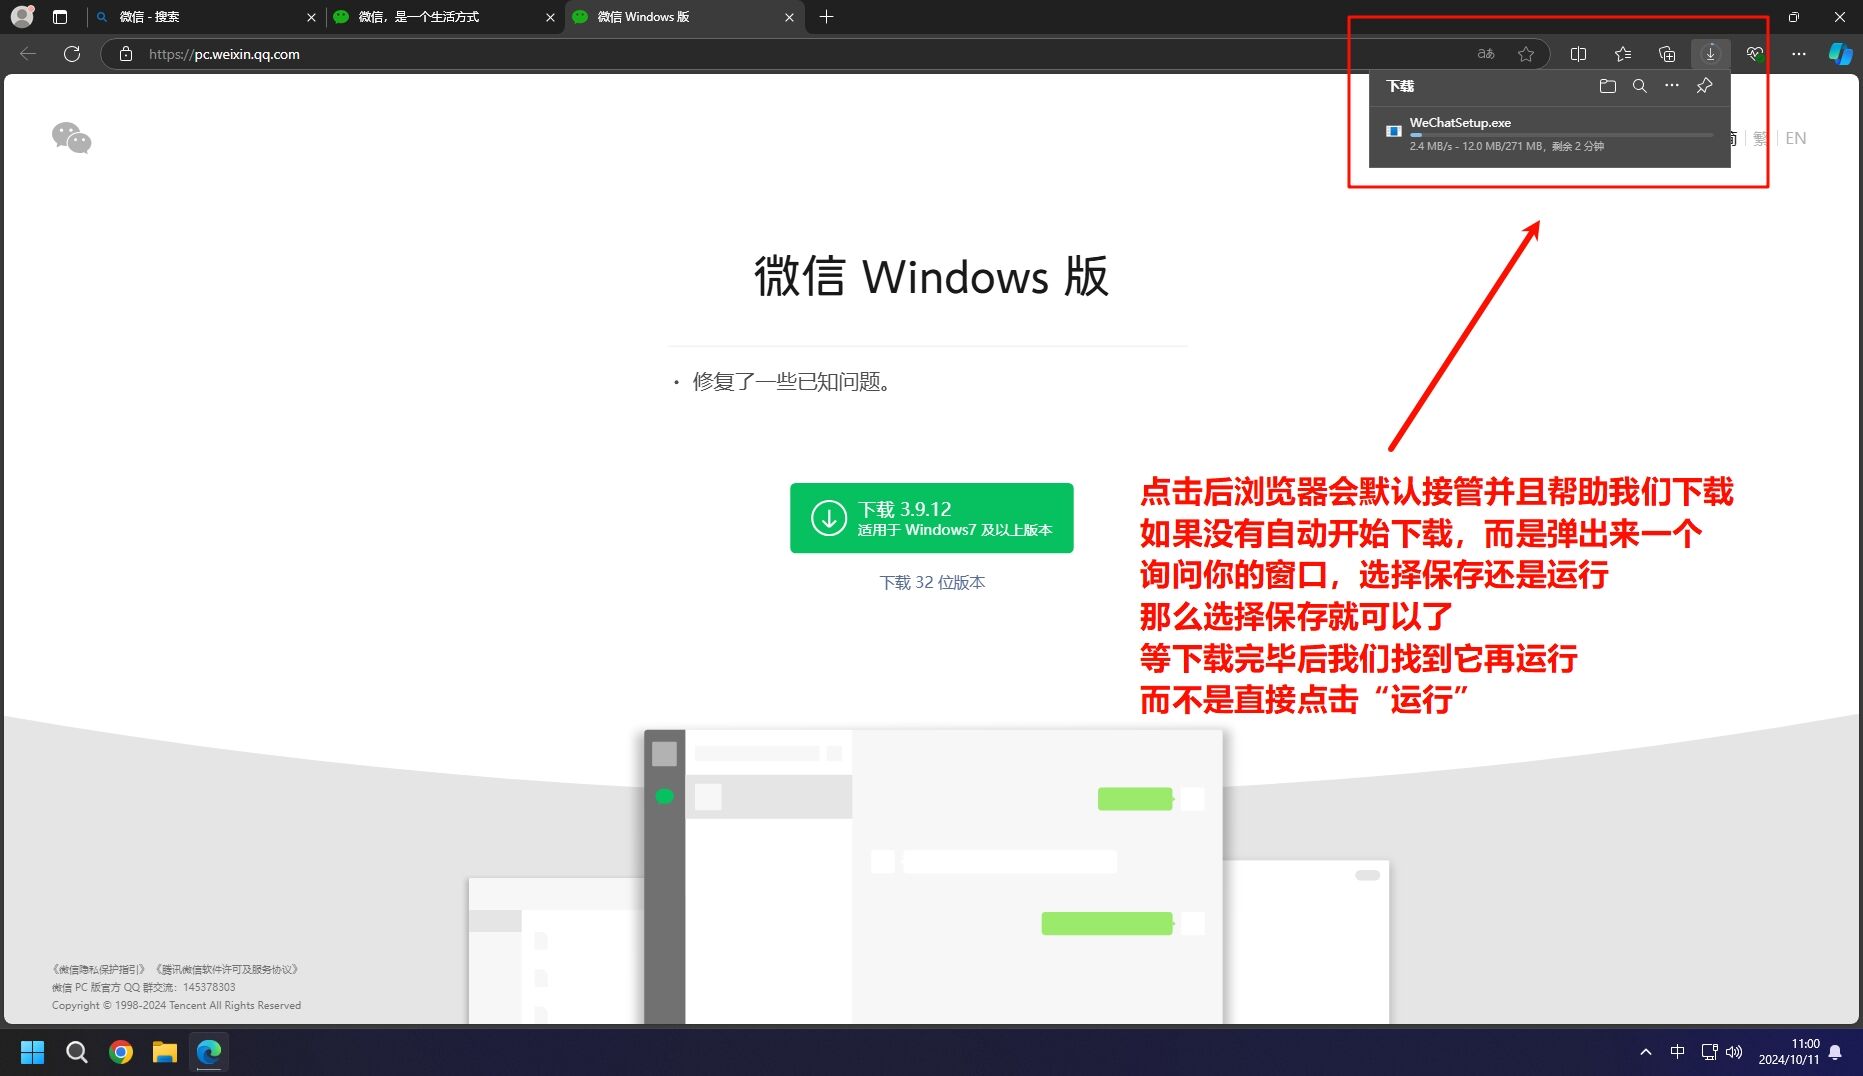Click the address bar showing pc.weixin.qq.com

(700, 54)
